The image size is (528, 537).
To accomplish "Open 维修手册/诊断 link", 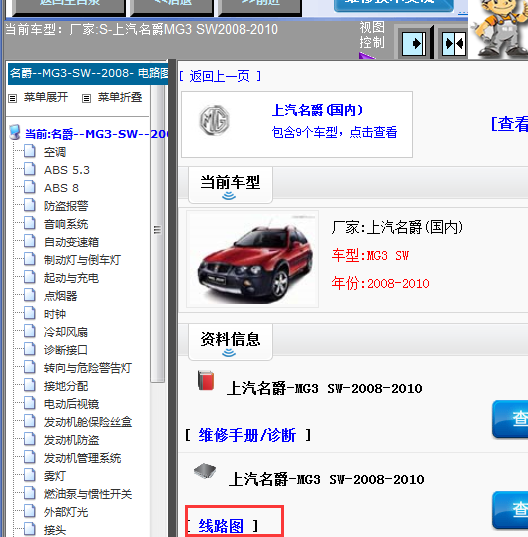I will 247,435.
